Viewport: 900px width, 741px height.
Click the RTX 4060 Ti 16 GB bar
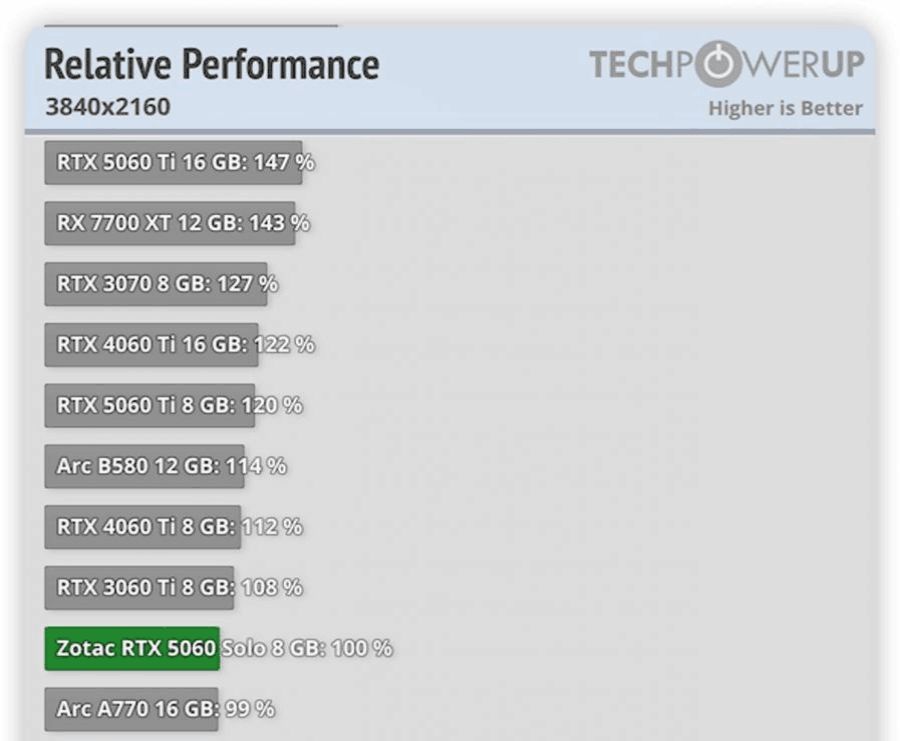coord(151,345)
